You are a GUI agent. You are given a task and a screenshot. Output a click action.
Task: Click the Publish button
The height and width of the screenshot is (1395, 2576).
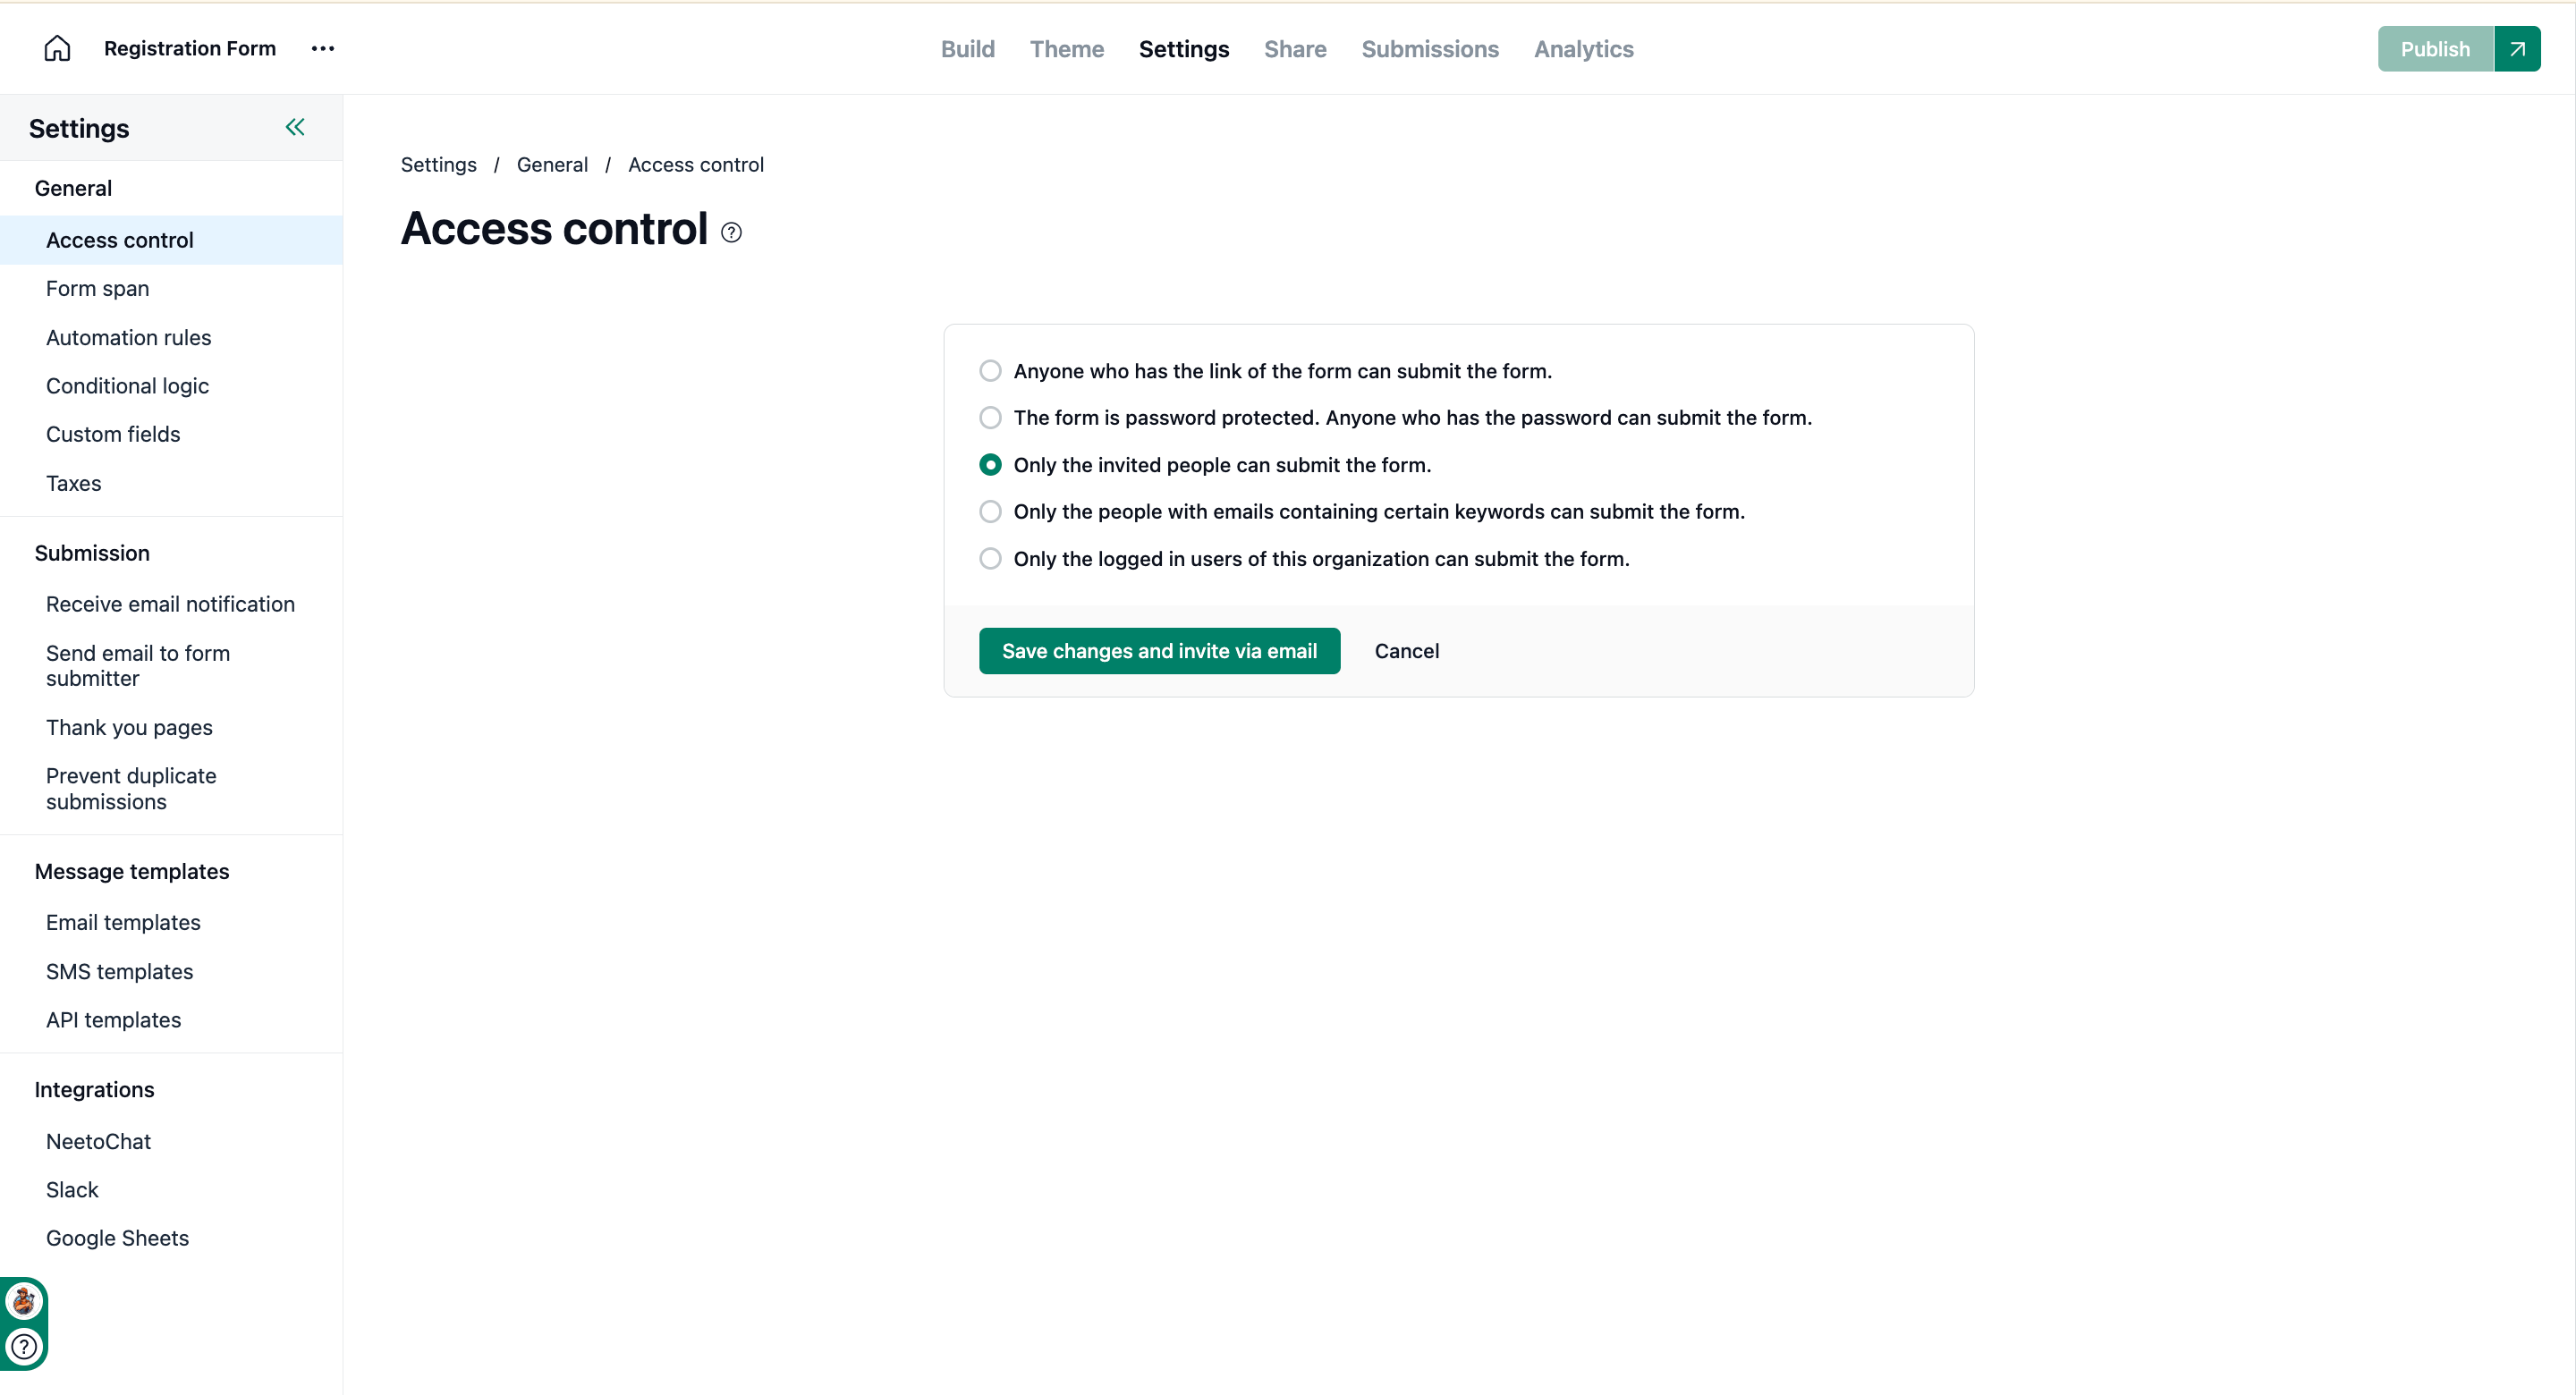[x=2435, y=49]
